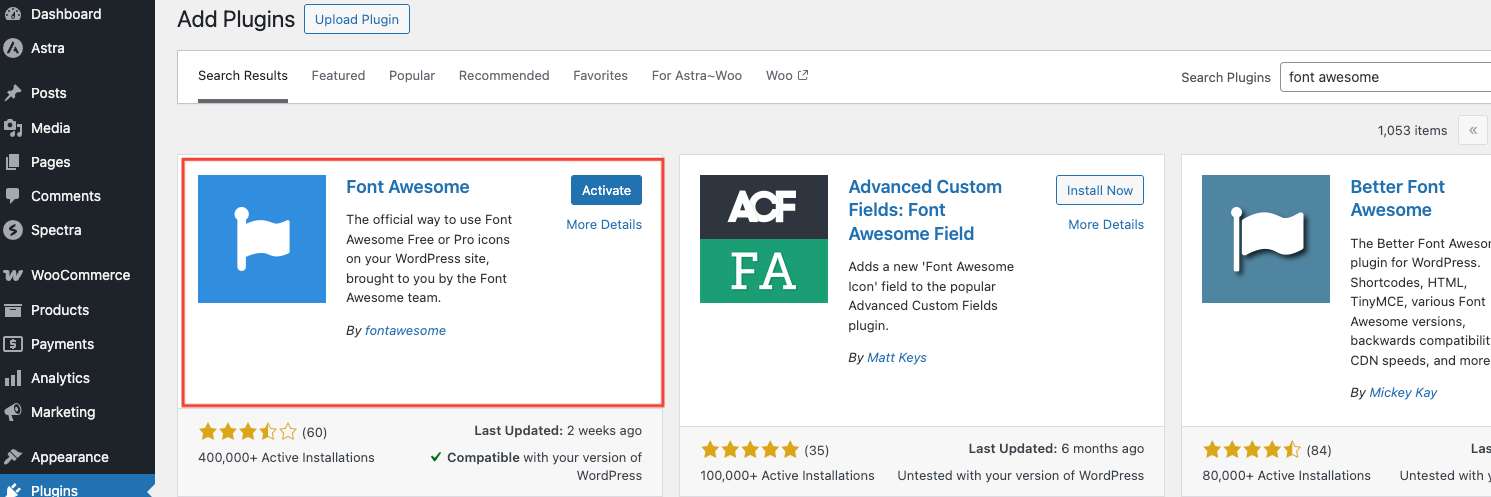1491x497 pixels.
Task: Install Advanced Custom Fields: Font Awesome Field
Action: pos(1099,190)
